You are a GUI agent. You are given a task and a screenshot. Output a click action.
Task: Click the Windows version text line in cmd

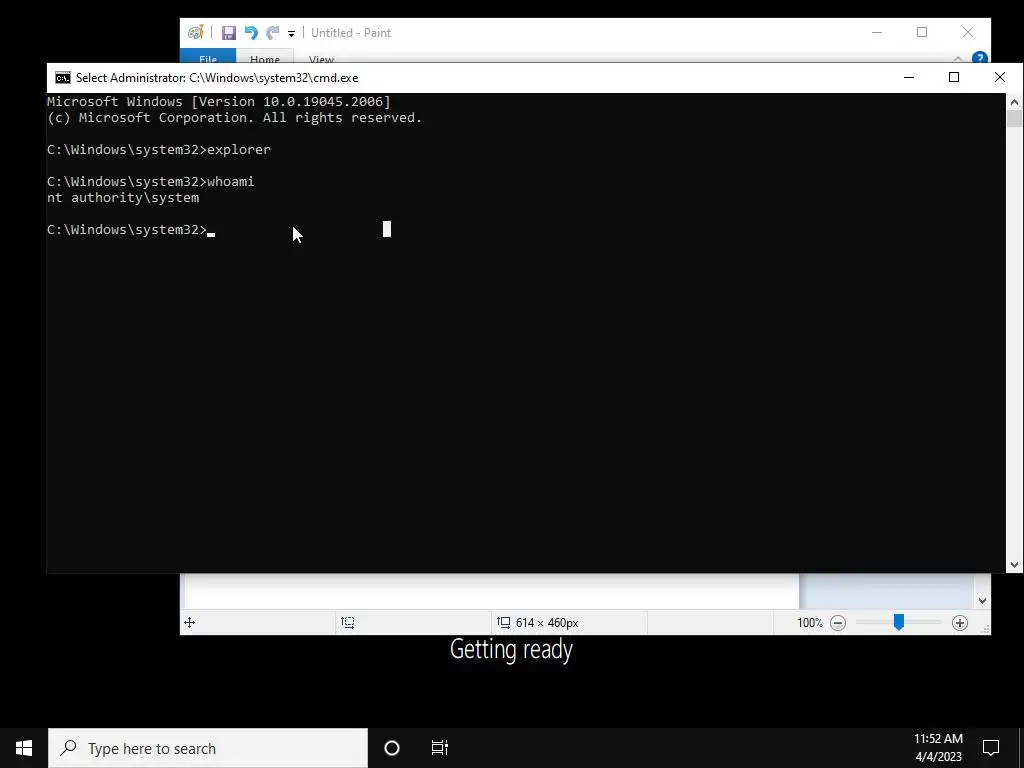pos(219,102)
